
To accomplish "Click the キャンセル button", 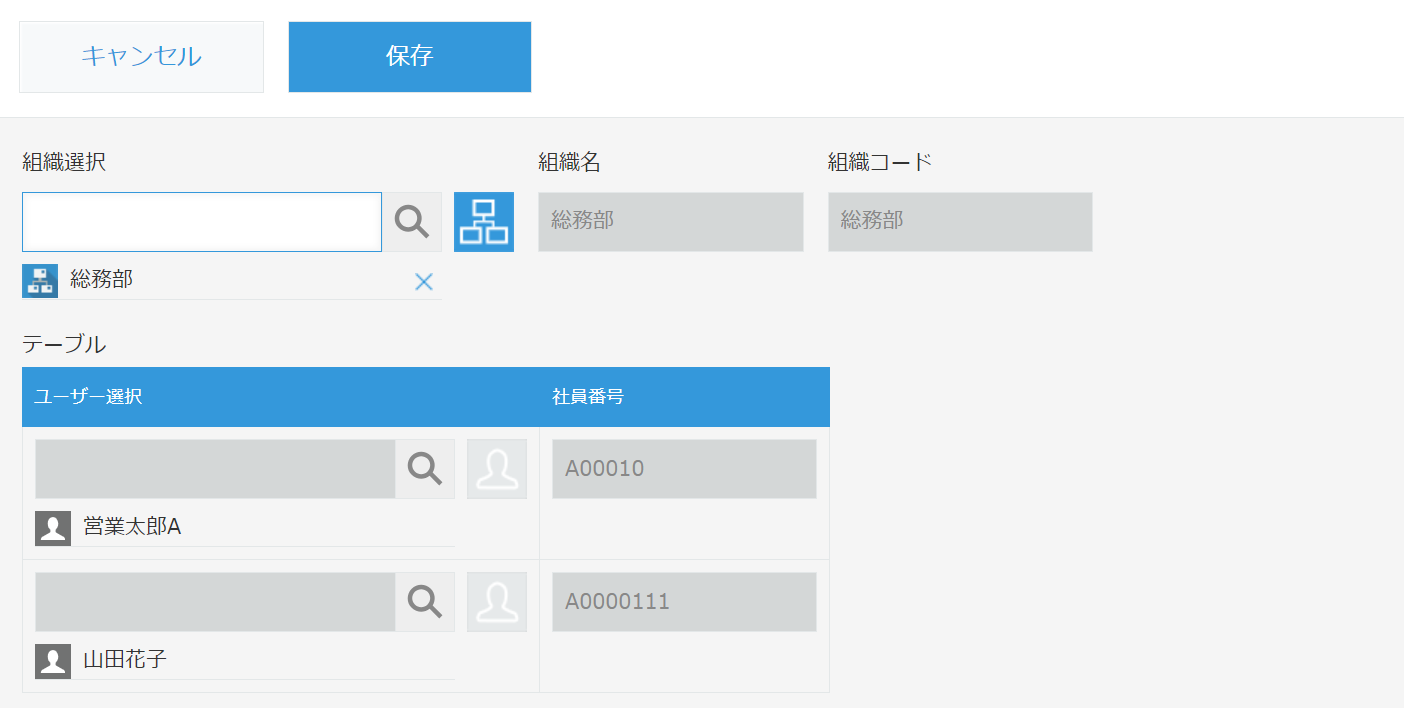I will click(x=141, y=57).
